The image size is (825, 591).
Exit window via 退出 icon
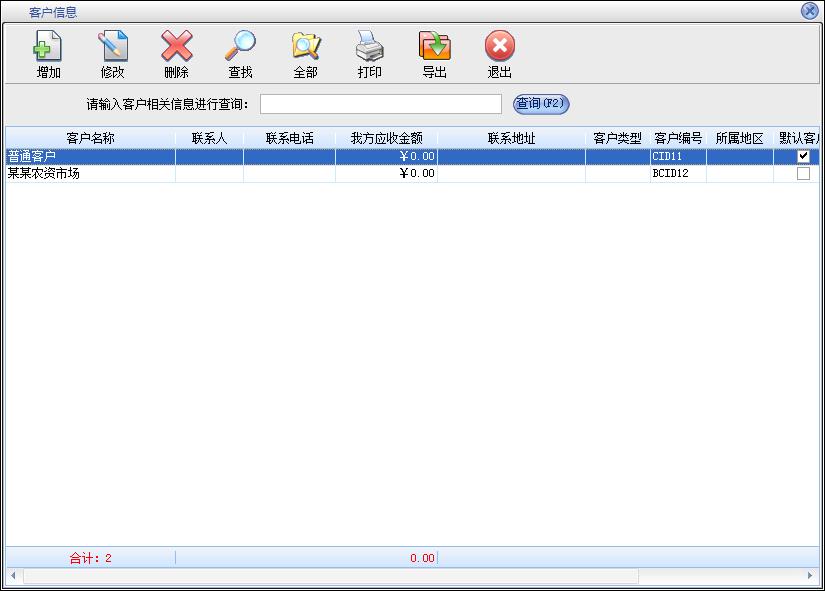click(x=499, y=47)
